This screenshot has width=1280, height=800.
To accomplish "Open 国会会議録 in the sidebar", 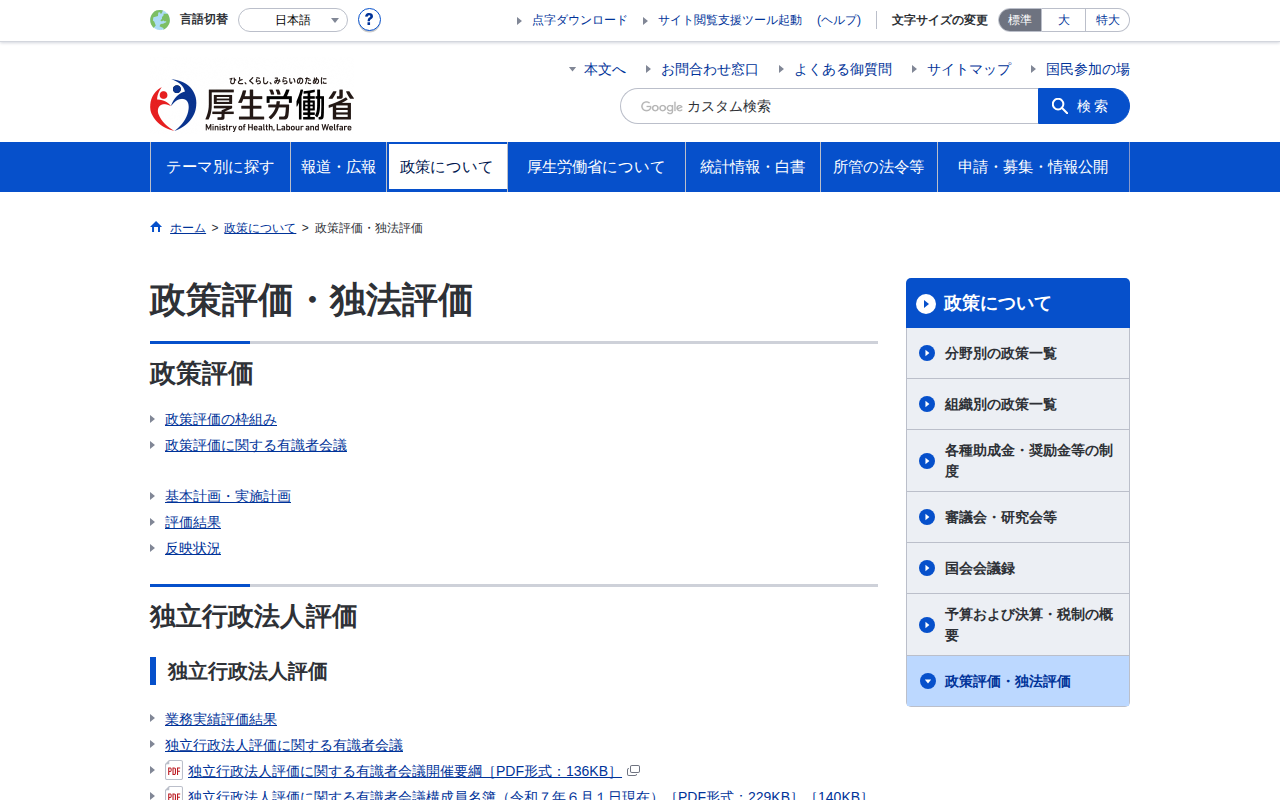I will click(x=1018, y=568).
